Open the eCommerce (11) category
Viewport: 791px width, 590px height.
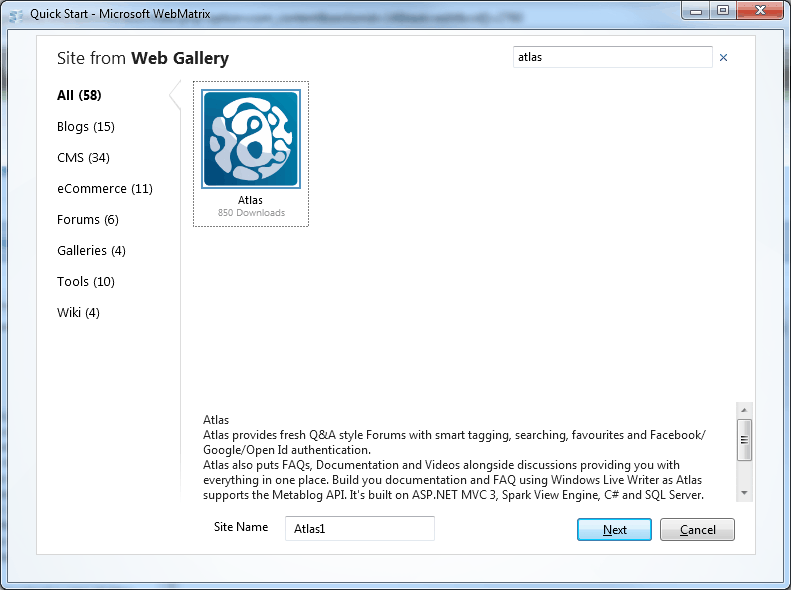pos(105,189)
